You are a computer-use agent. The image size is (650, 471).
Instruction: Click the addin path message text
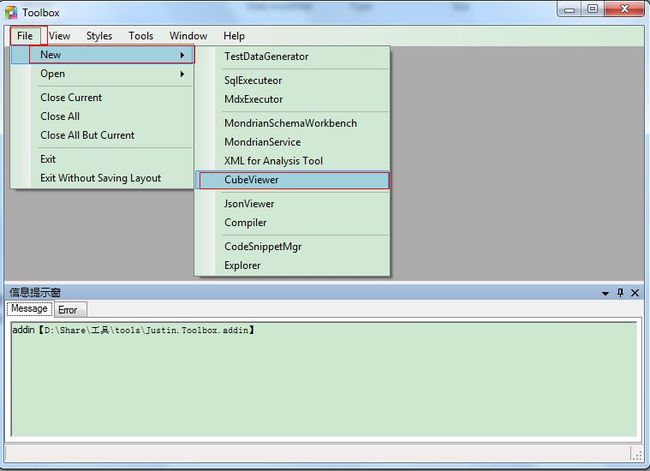(x=133, y=330)
